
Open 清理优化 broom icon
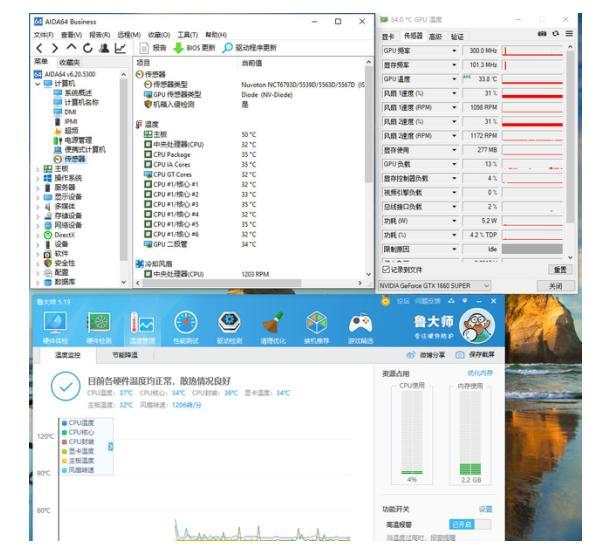273,327
